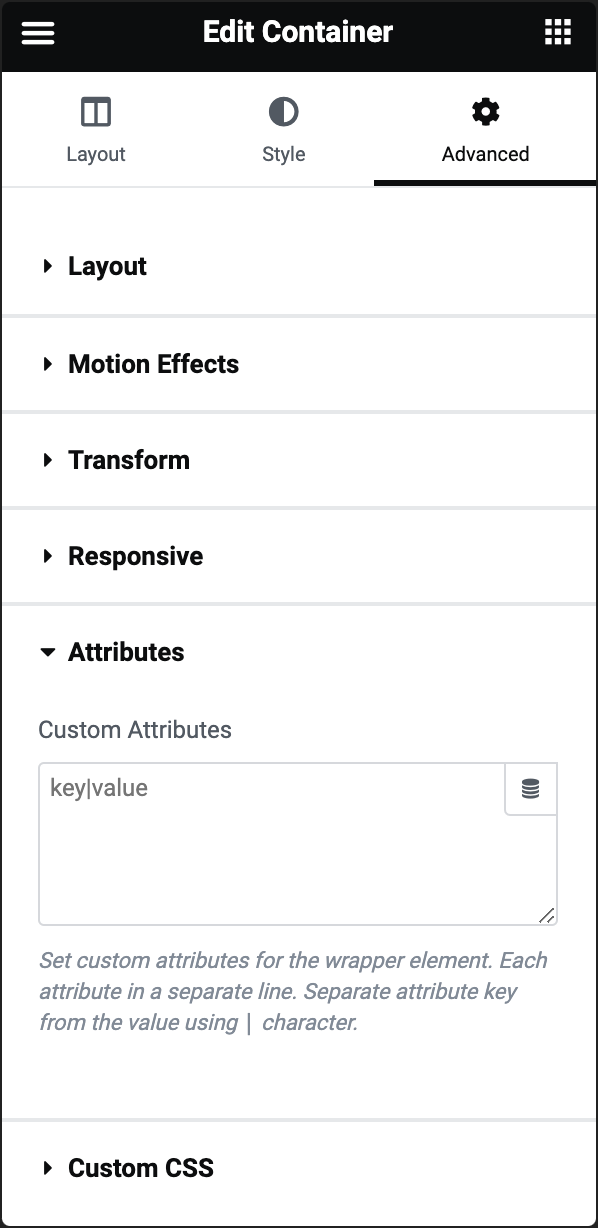Expand the Custom CSS section arrow
Image resolution: width=598 pixels, height=1228 pixels.
(47, 1169)
